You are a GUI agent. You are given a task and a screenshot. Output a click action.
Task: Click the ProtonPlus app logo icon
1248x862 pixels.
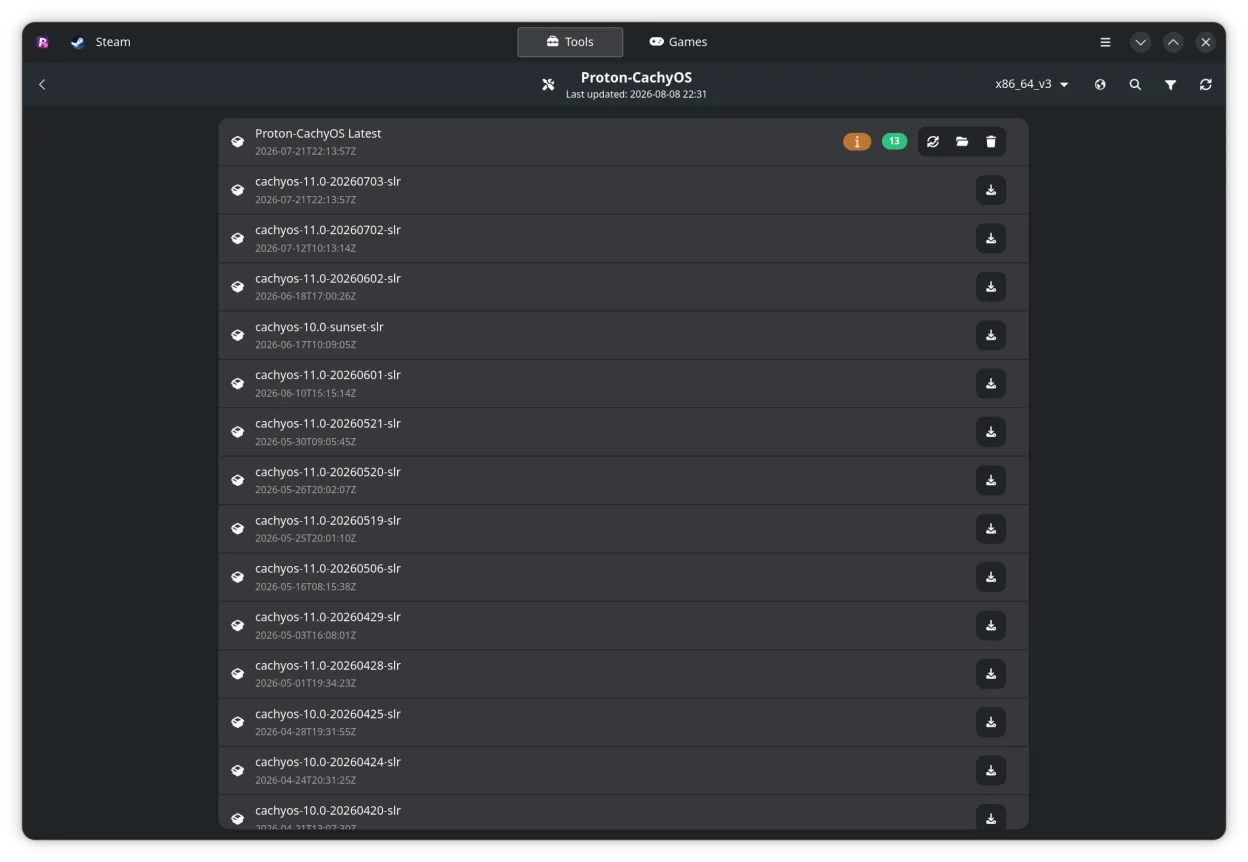click(x=43, y=42)
